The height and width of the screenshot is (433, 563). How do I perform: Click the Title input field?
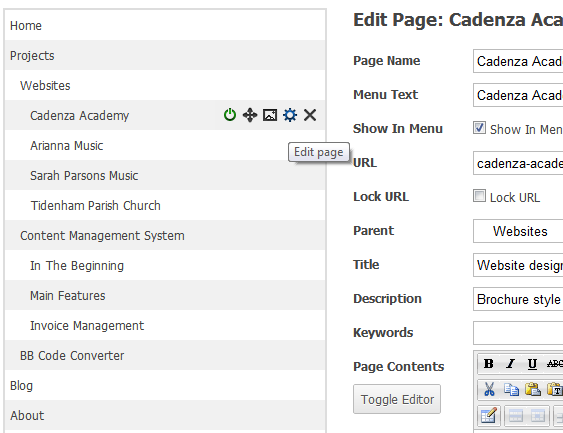coord(518,265)
